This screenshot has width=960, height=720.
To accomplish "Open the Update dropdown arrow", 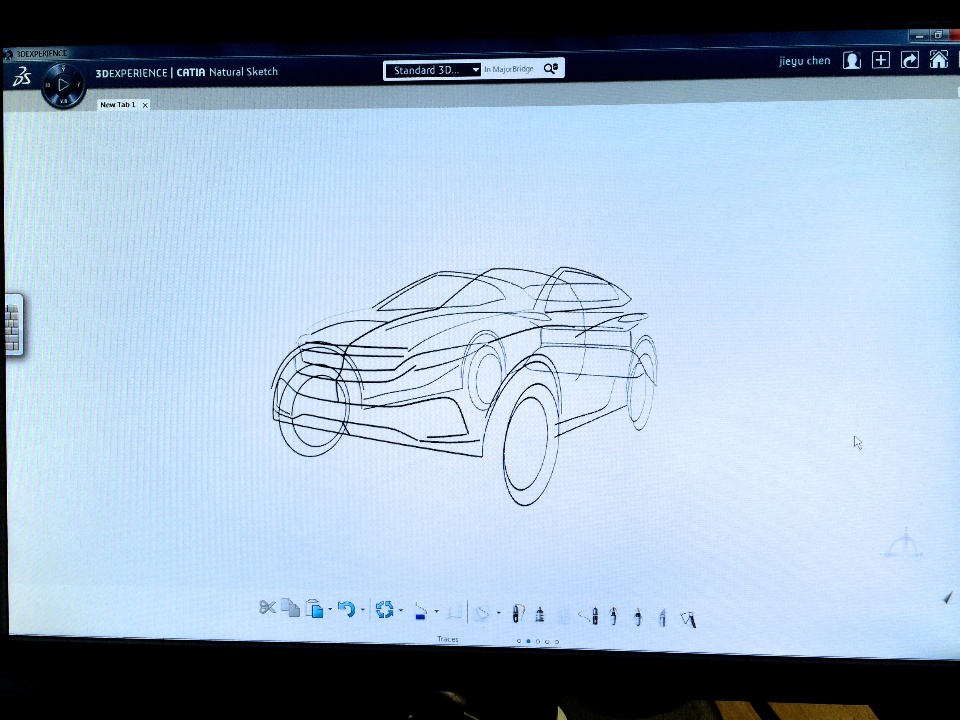I will click(x=401, y=610).
